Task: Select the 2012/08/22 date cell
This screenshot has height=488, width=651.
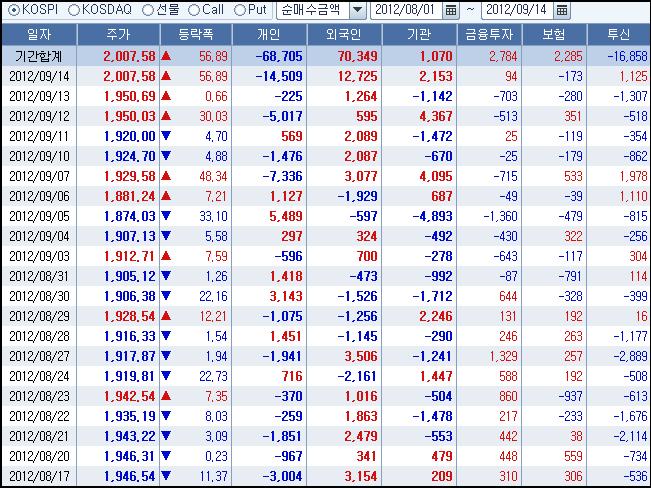Action: 39,416
